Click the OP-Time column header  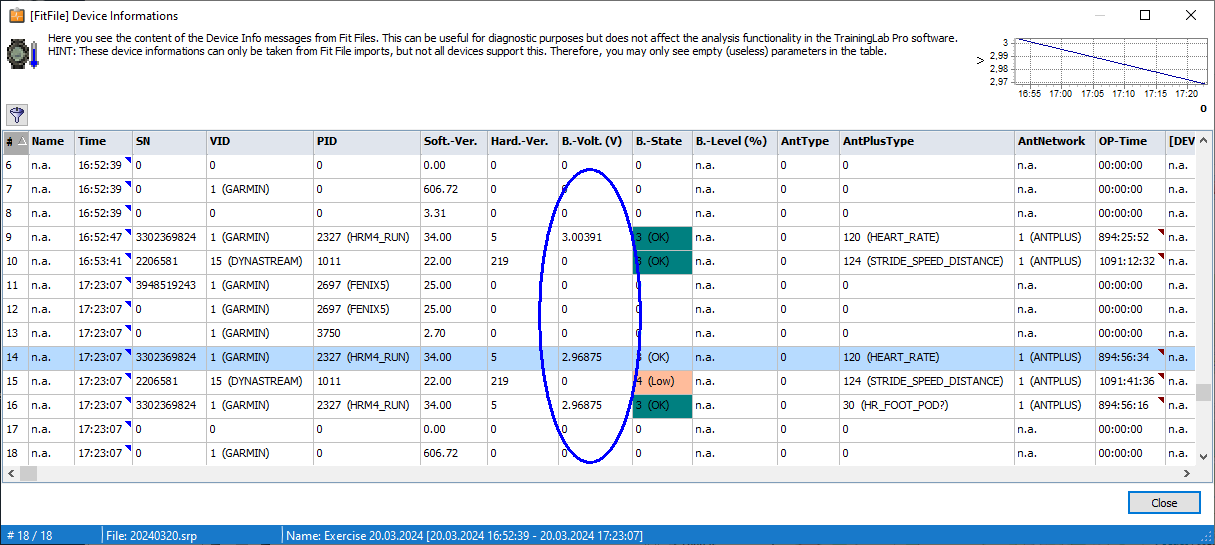point(1130,142)
